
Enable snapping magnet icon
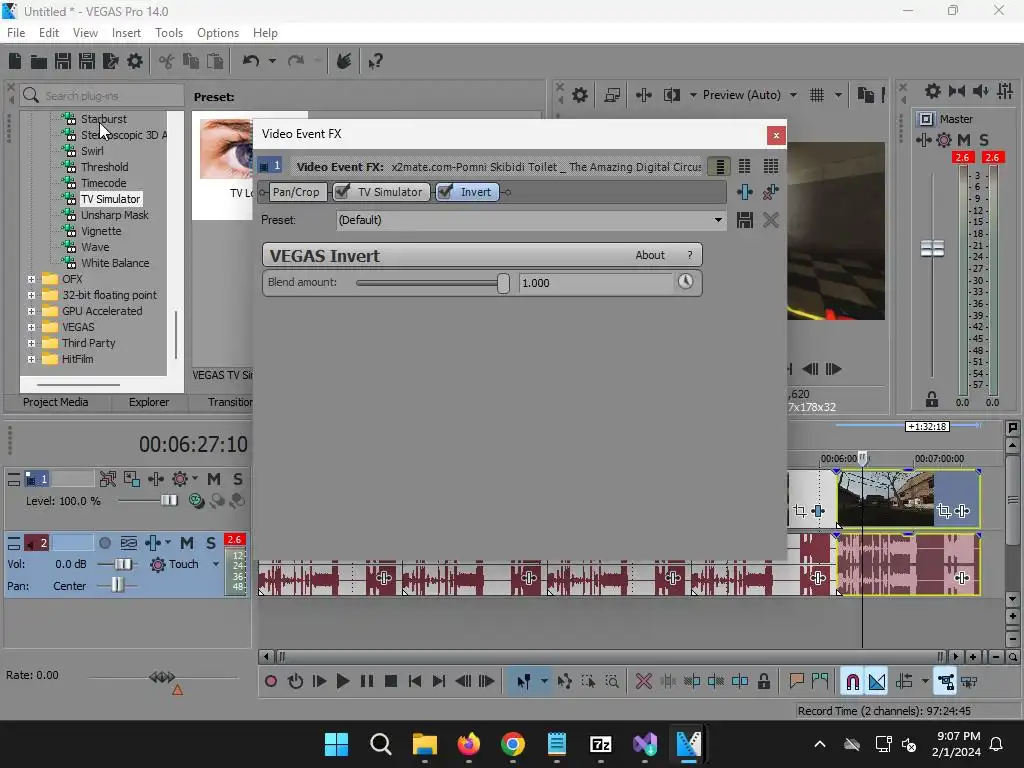tap(852, 682)
